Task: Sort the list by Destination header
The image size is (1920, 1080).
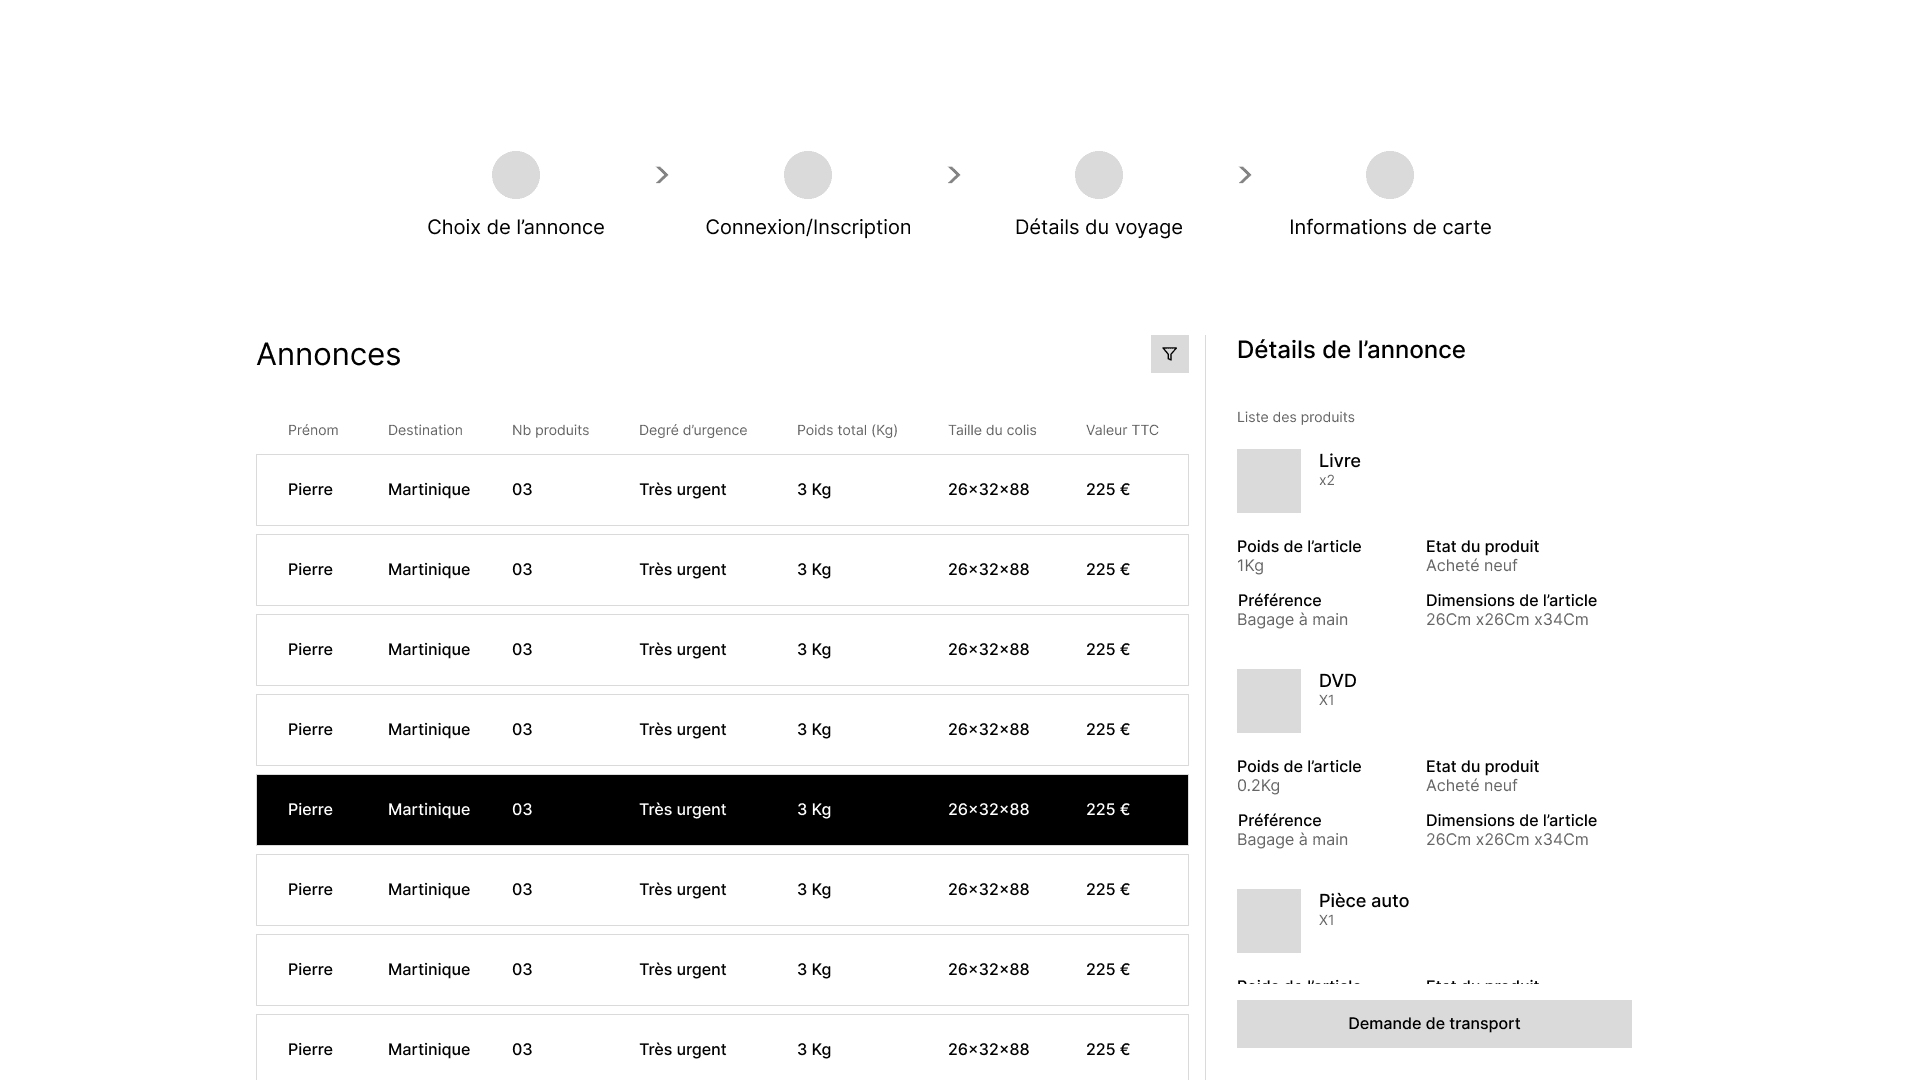Action: click(x=425, y=430)
